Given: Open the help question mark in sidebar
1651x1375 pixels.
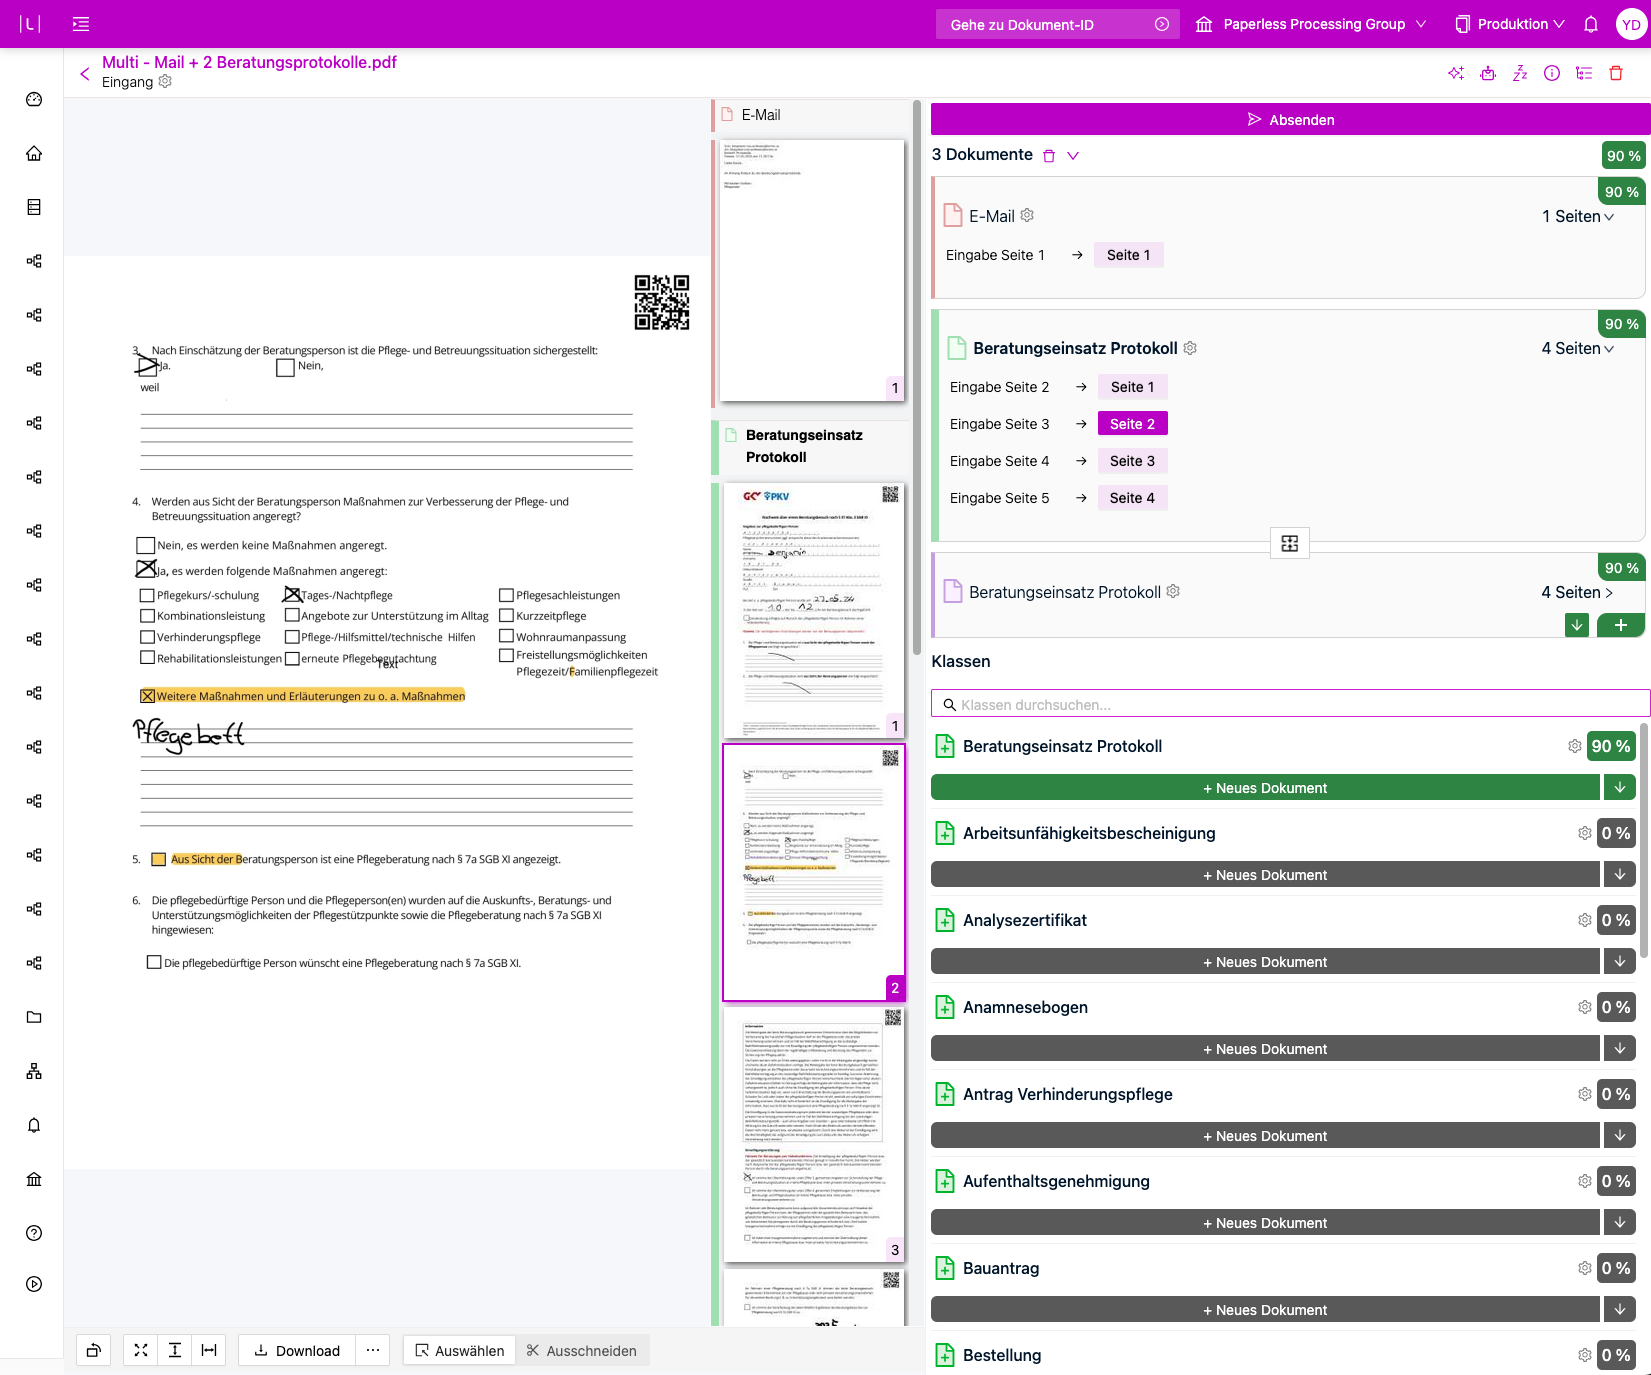Looking at the screenshot, I should tap(34, 1233).
